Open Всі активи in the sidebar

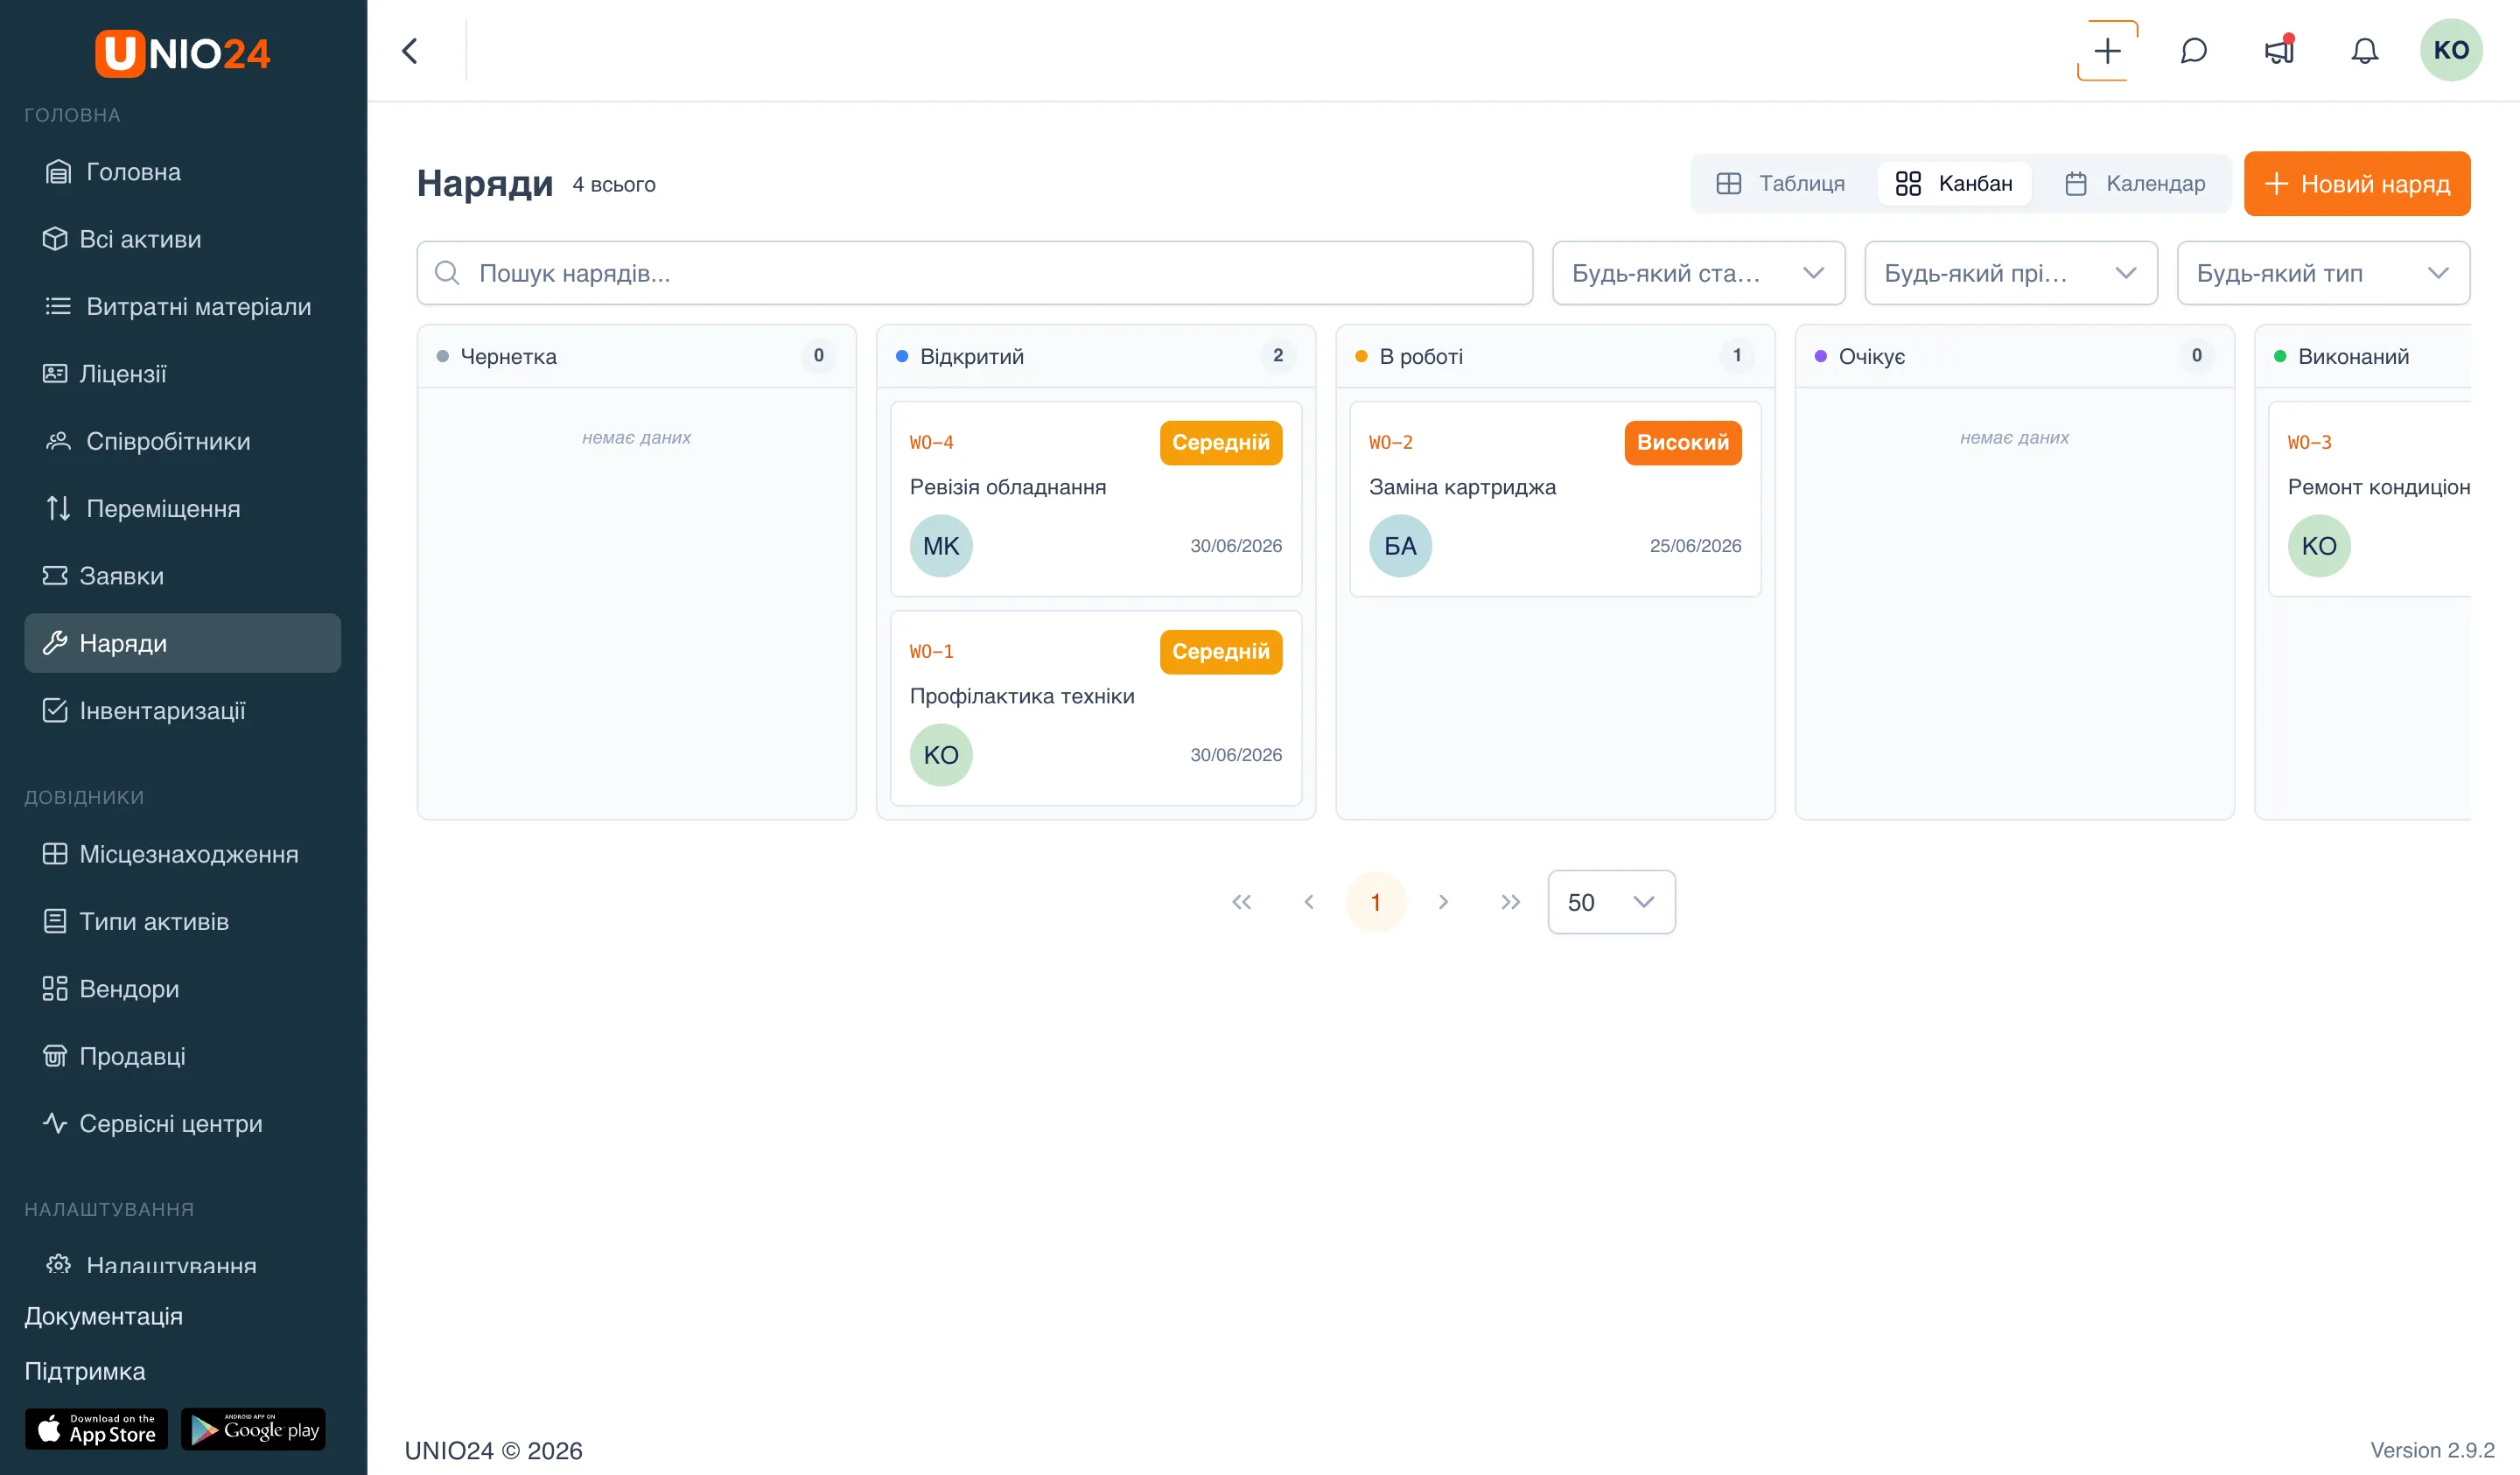click(183, 239)
